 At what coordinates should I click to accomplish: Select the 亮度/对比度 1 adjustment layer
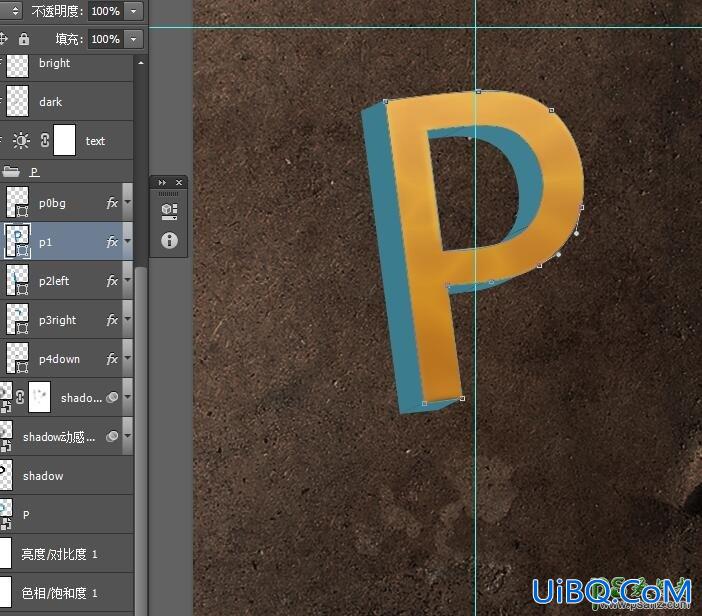66,554
